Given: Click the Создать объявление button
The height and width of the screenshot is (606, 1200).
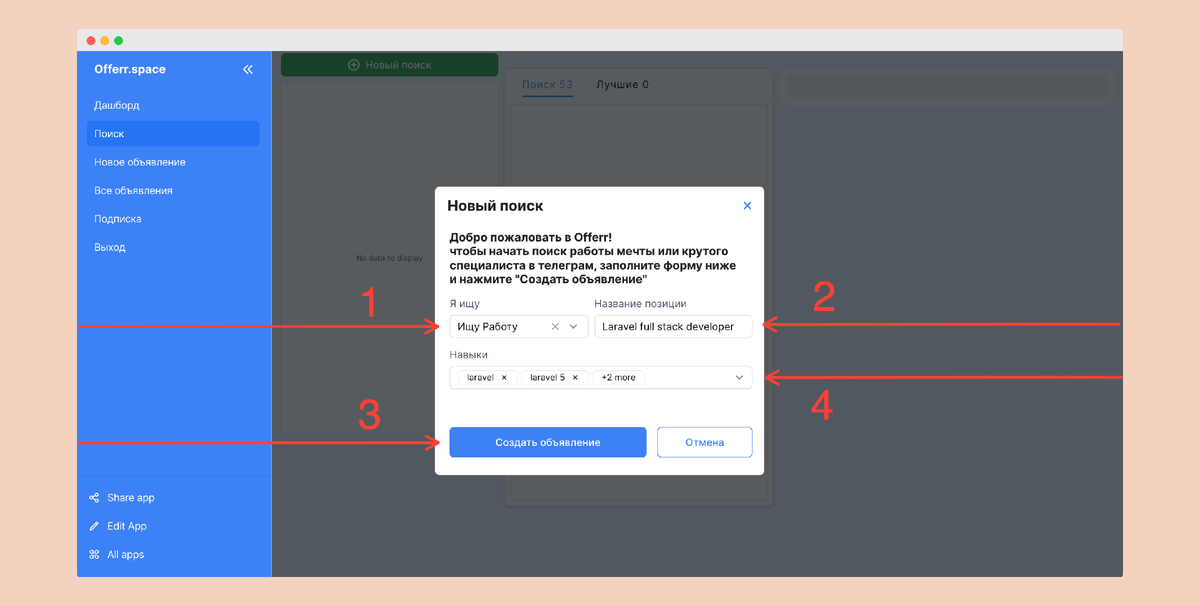Looking at the screenshot, I should 548,442.
